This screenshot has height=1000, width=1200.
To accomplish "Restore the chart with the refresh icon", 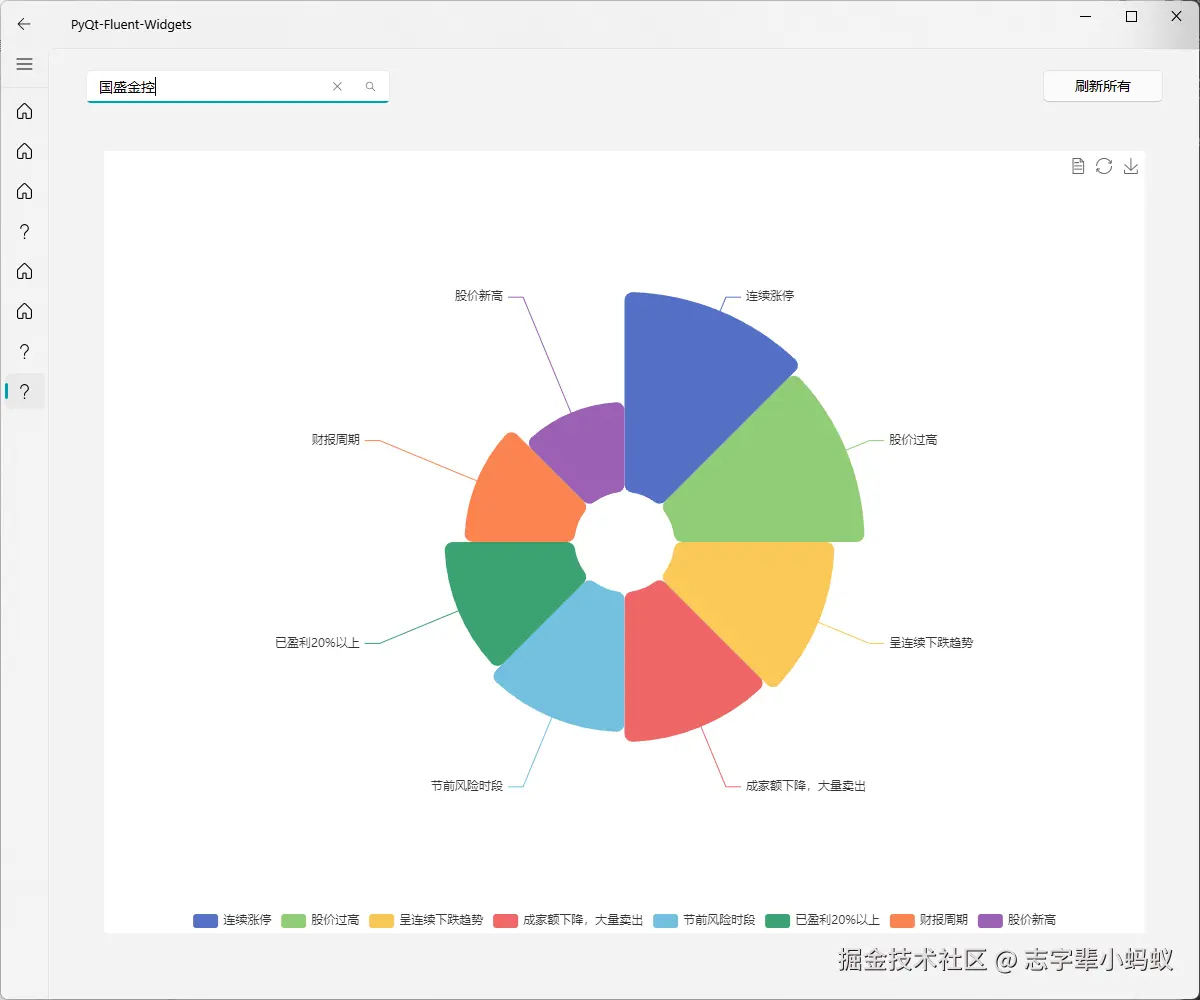I will [x=1104, y=166].
